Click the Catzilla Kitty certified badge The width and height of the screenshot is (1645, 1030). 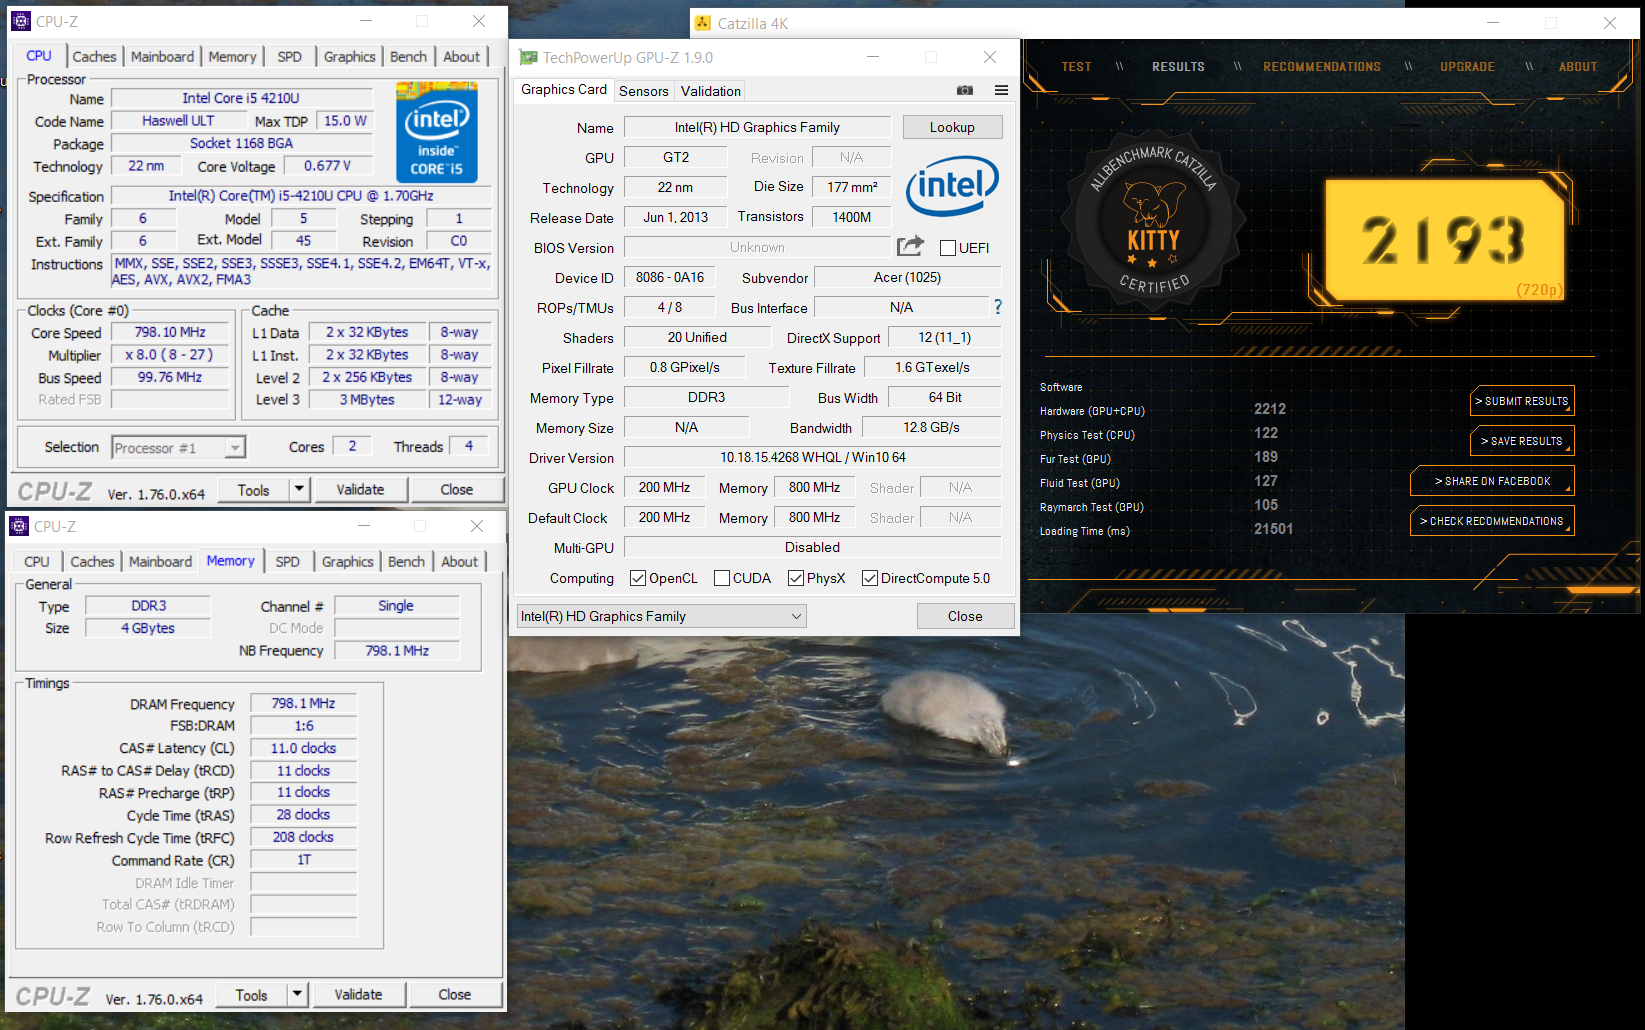[1153, 218]
